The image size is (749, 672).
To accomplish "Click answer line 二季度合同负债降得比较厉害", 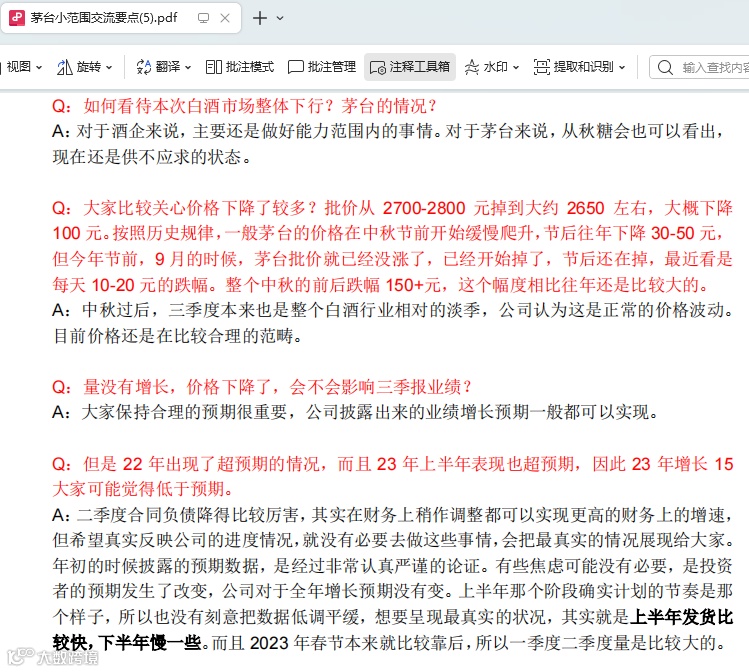I will tap(188, 515).
